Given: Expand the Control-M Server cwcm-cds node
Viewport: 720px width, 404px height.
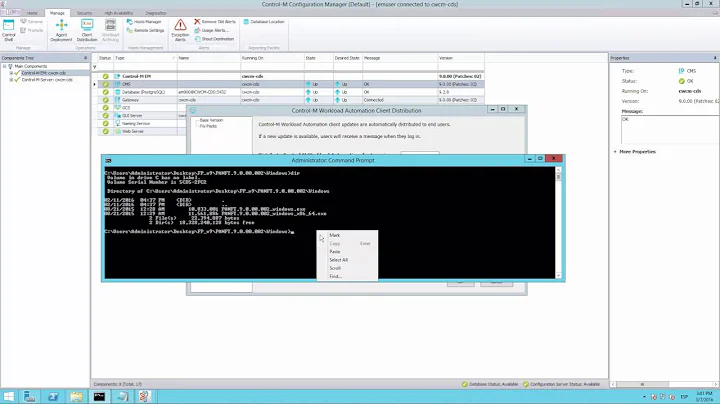Looking at the screenshot, I should [11, 80].
